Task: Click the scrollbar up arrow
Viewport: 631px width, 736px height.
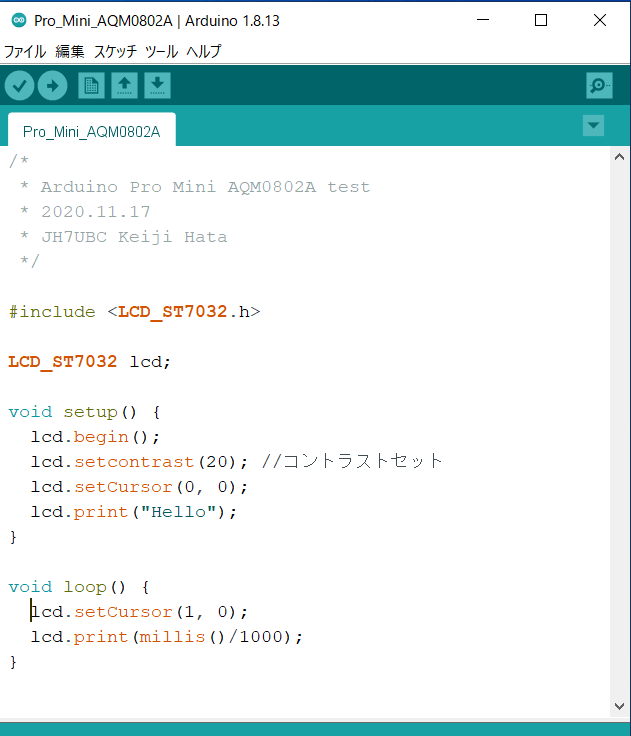Action: 619,157
